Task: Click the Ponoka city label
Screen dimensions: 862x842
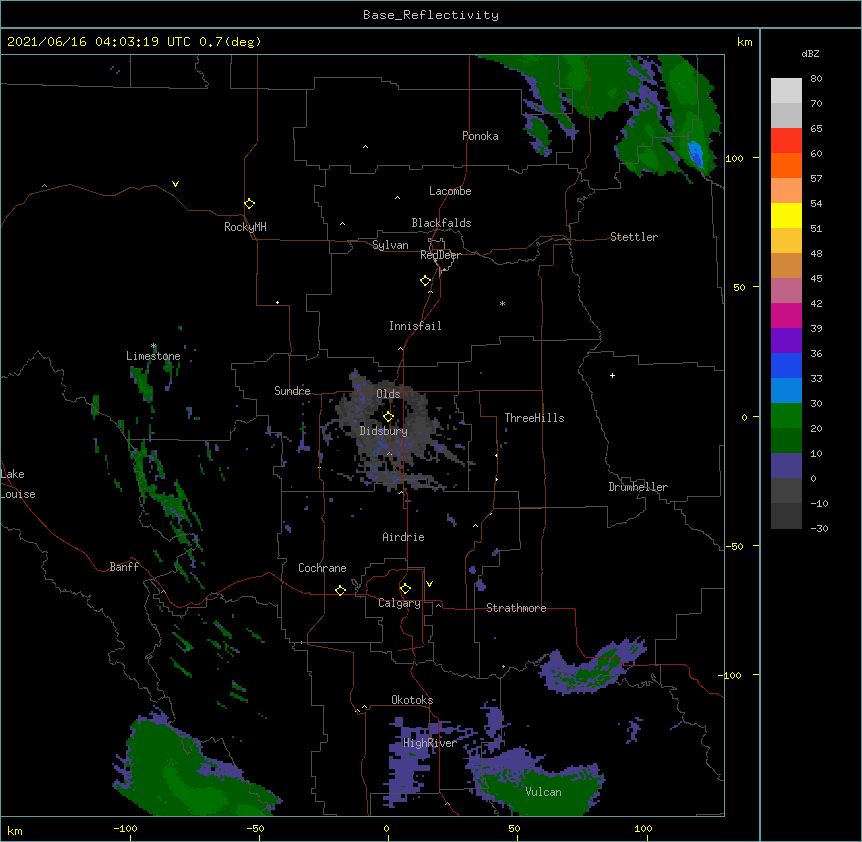Action: [480, 136]
